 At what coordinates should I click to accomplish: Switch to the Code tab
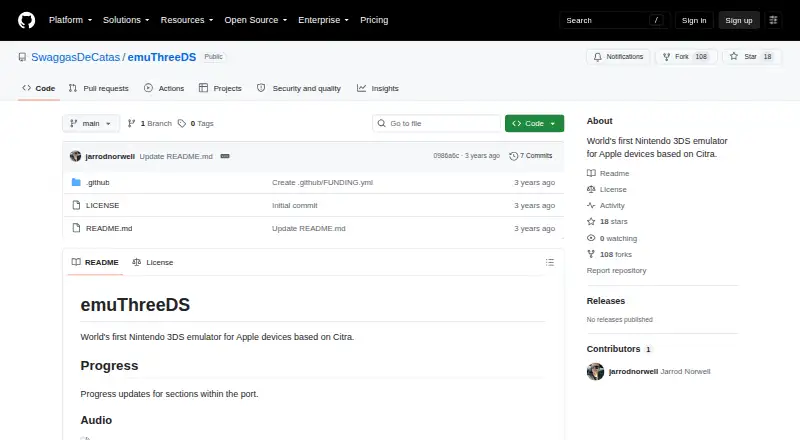tap(38, 88)
